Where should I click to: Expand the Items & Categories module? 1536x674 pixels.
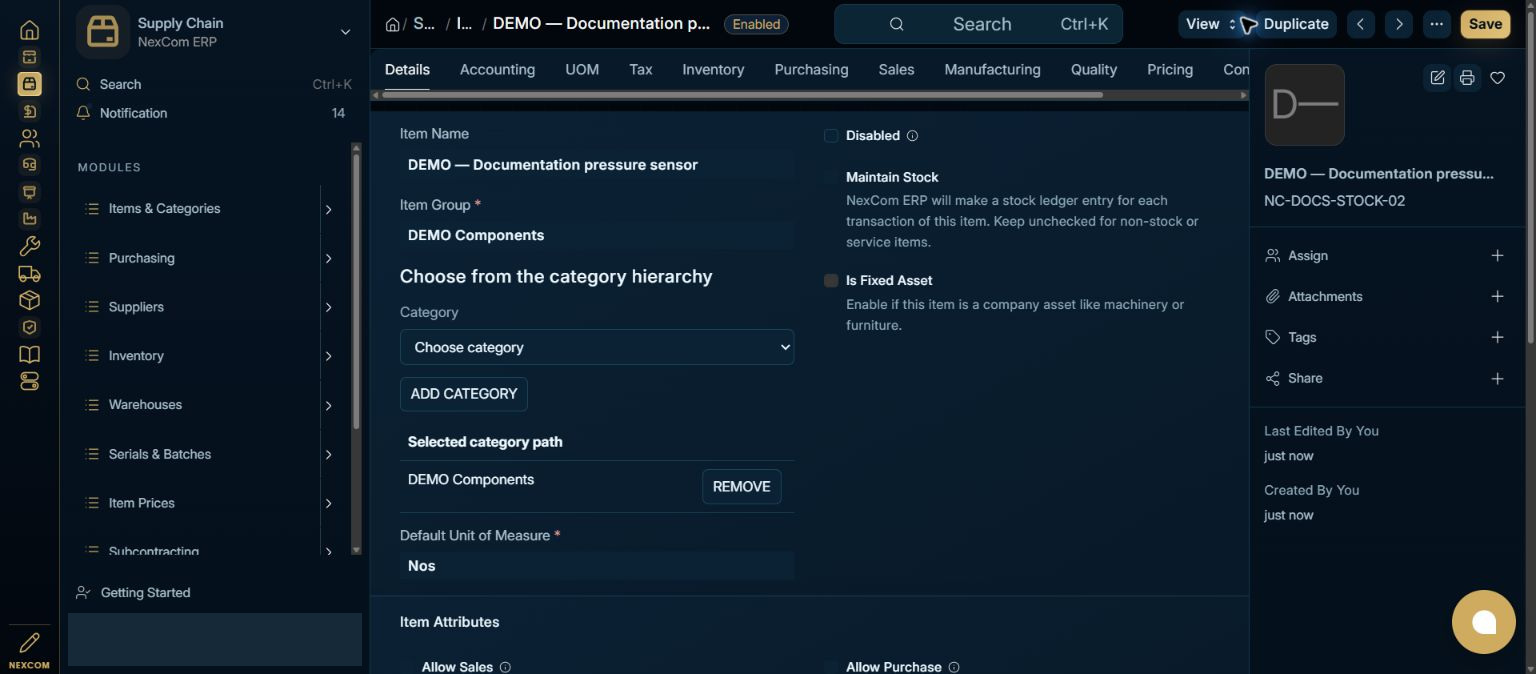(x=328, y=209)
